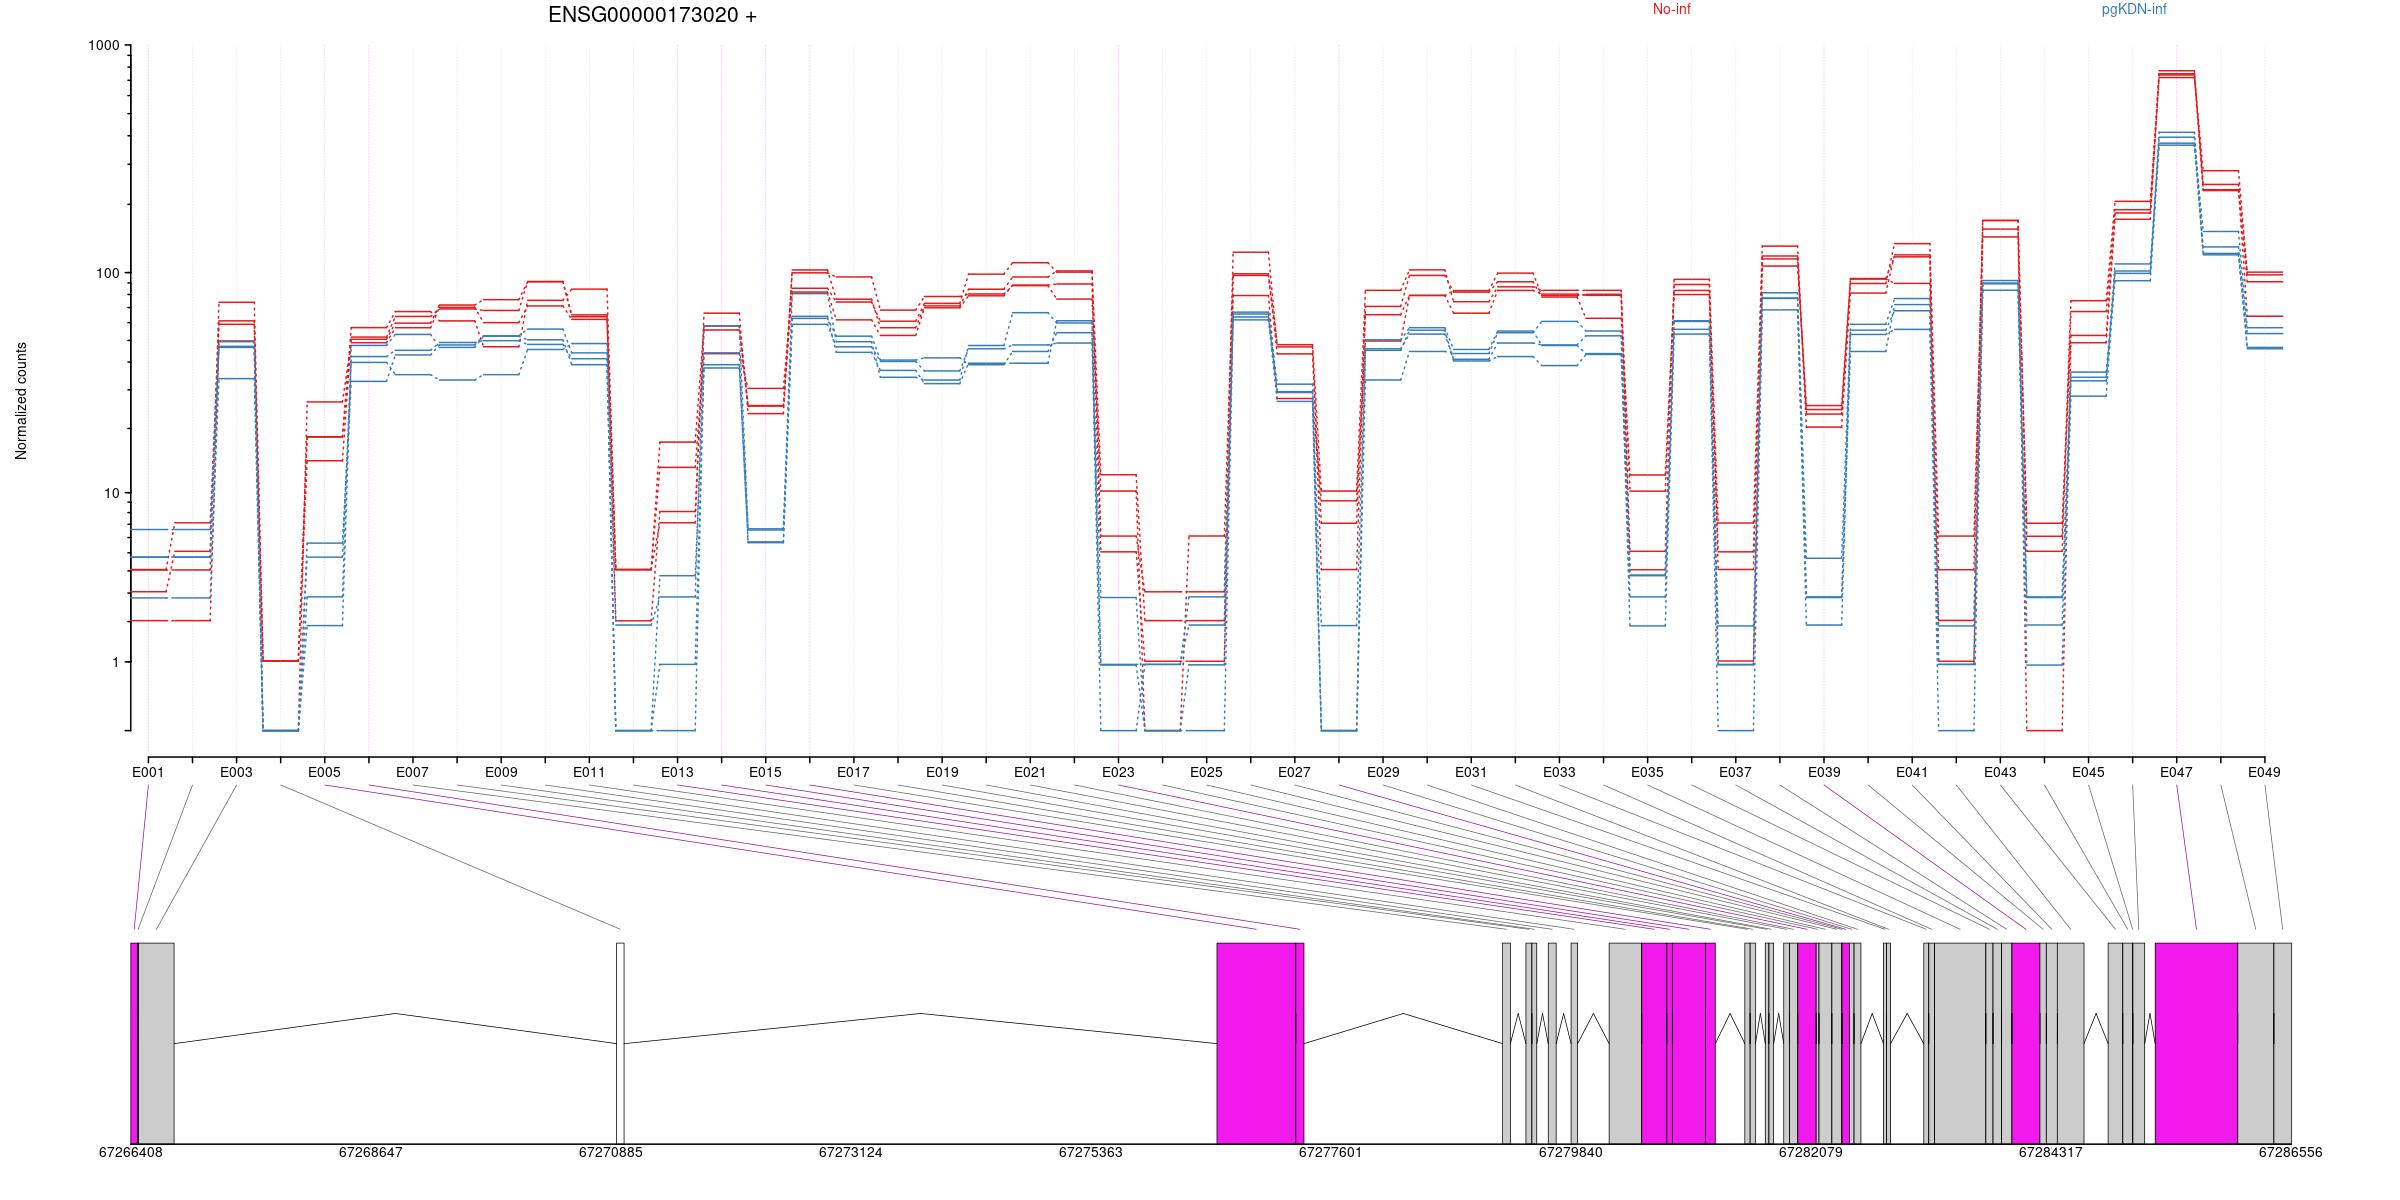The width and height of the screenshot is (2400, 1200).
Task: Click exon label E023
Action: coord(1118,772)
